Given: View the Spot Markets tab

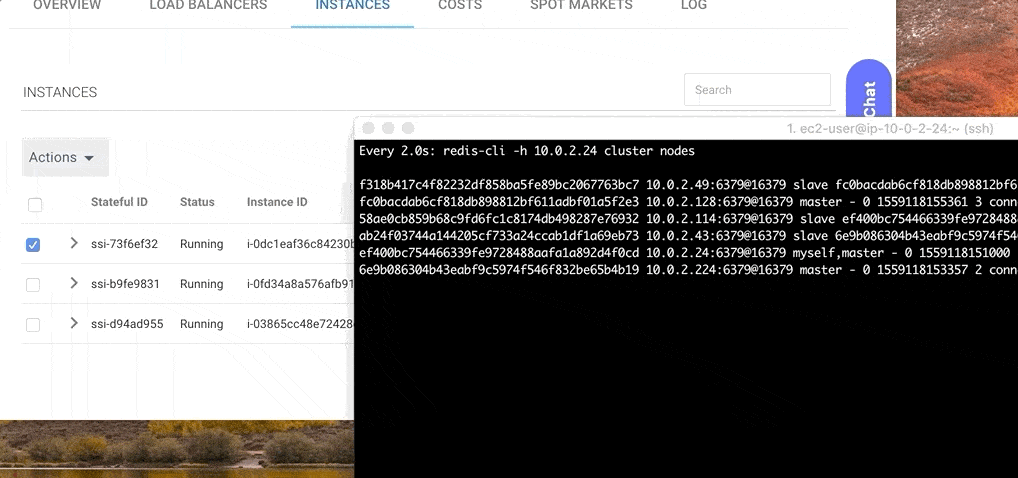Looking at the screenshot, I should coord(581,6).
